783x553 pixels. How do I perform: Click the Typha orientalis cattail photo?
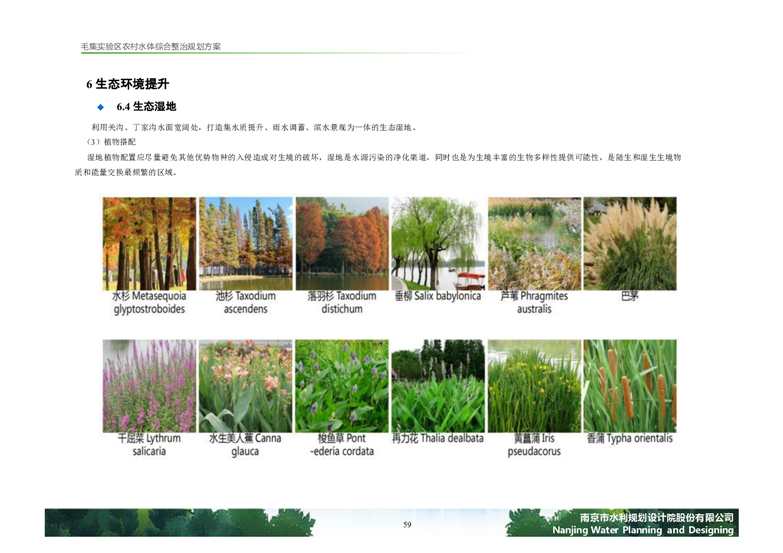(630, 385)
